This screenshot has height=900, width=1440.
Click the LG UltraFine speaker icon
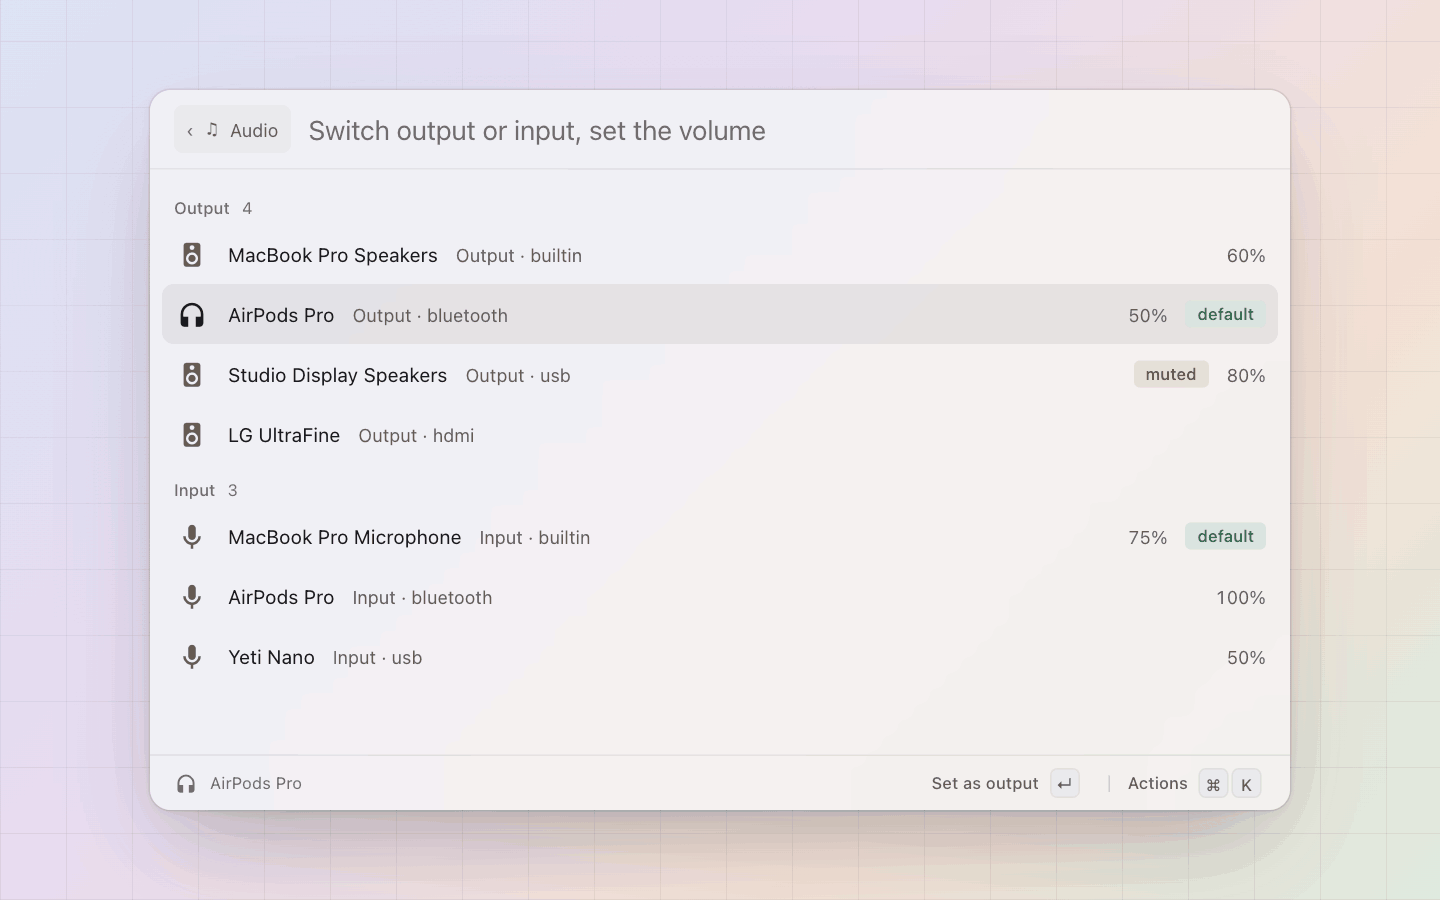tap(192, 435)
